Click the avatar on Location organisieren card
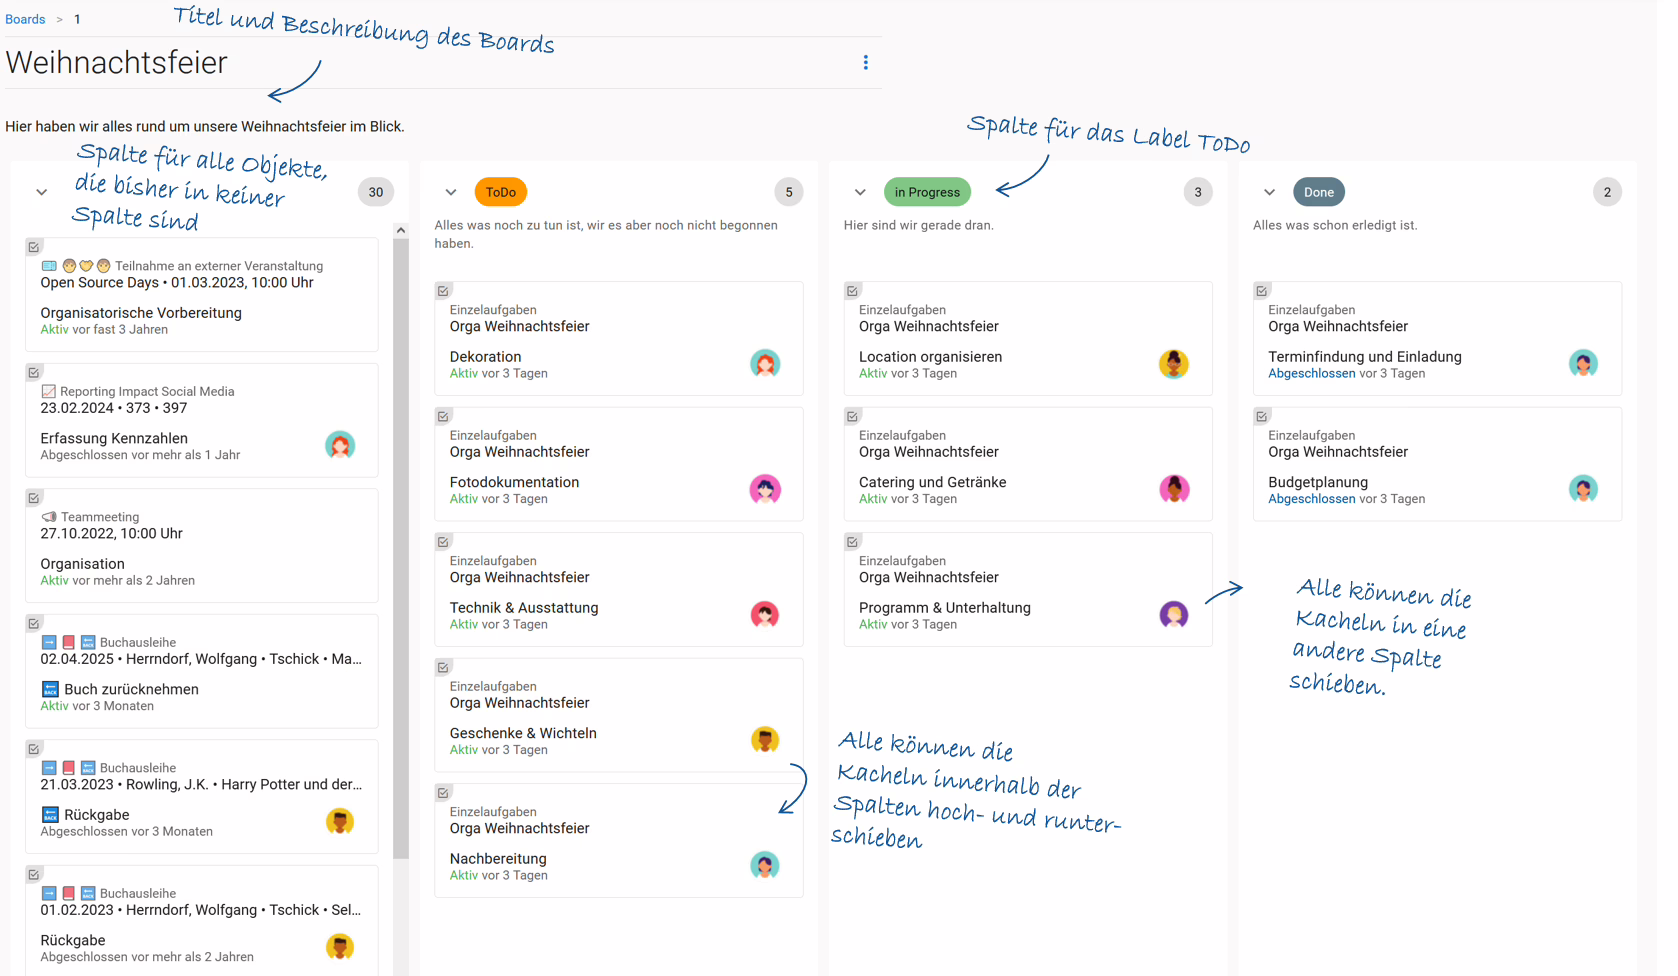 pos(1174,364)
